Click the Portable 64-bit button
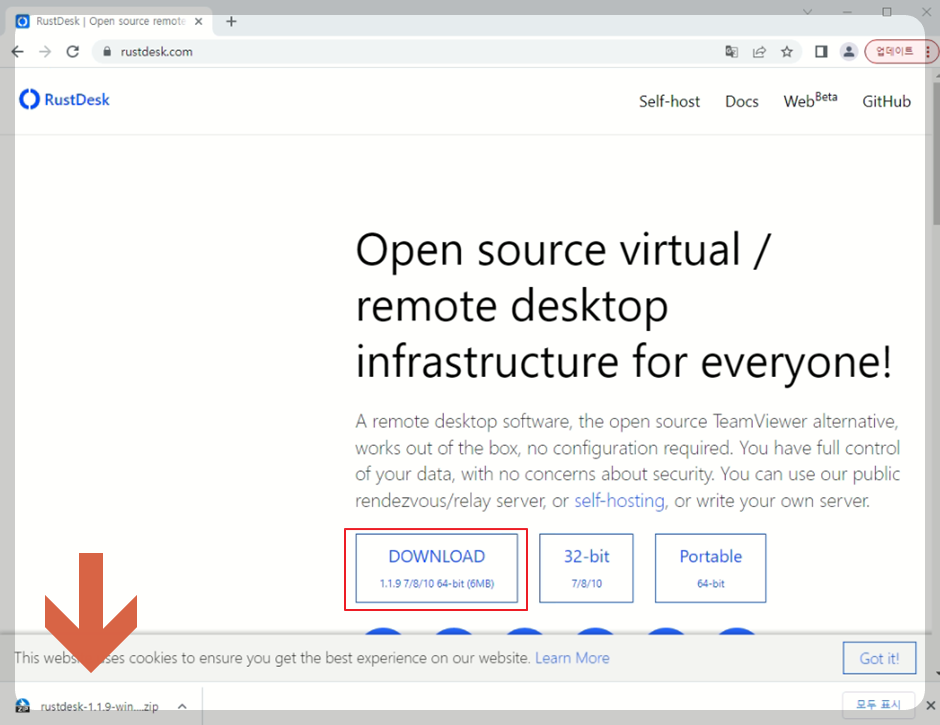 click(710, 568)
